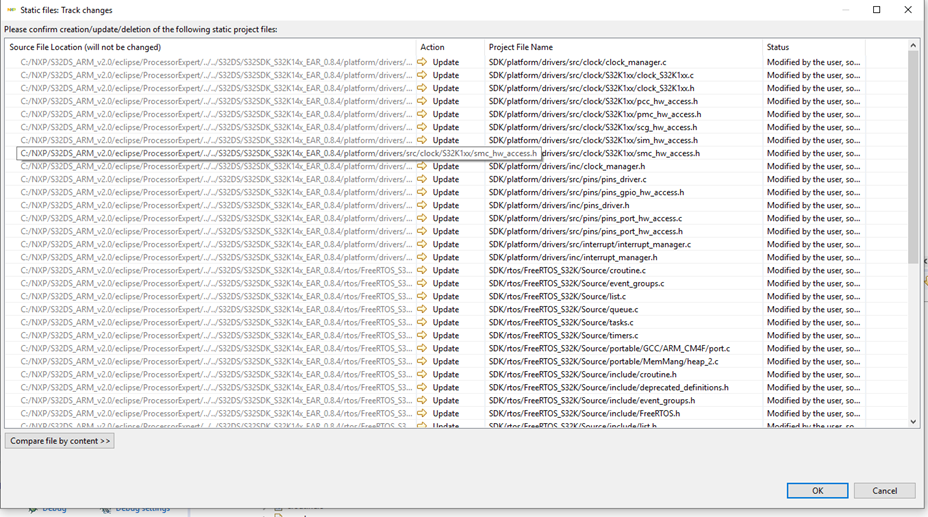
Task: Click the Cancel button
Action: (x=884, y=490)
